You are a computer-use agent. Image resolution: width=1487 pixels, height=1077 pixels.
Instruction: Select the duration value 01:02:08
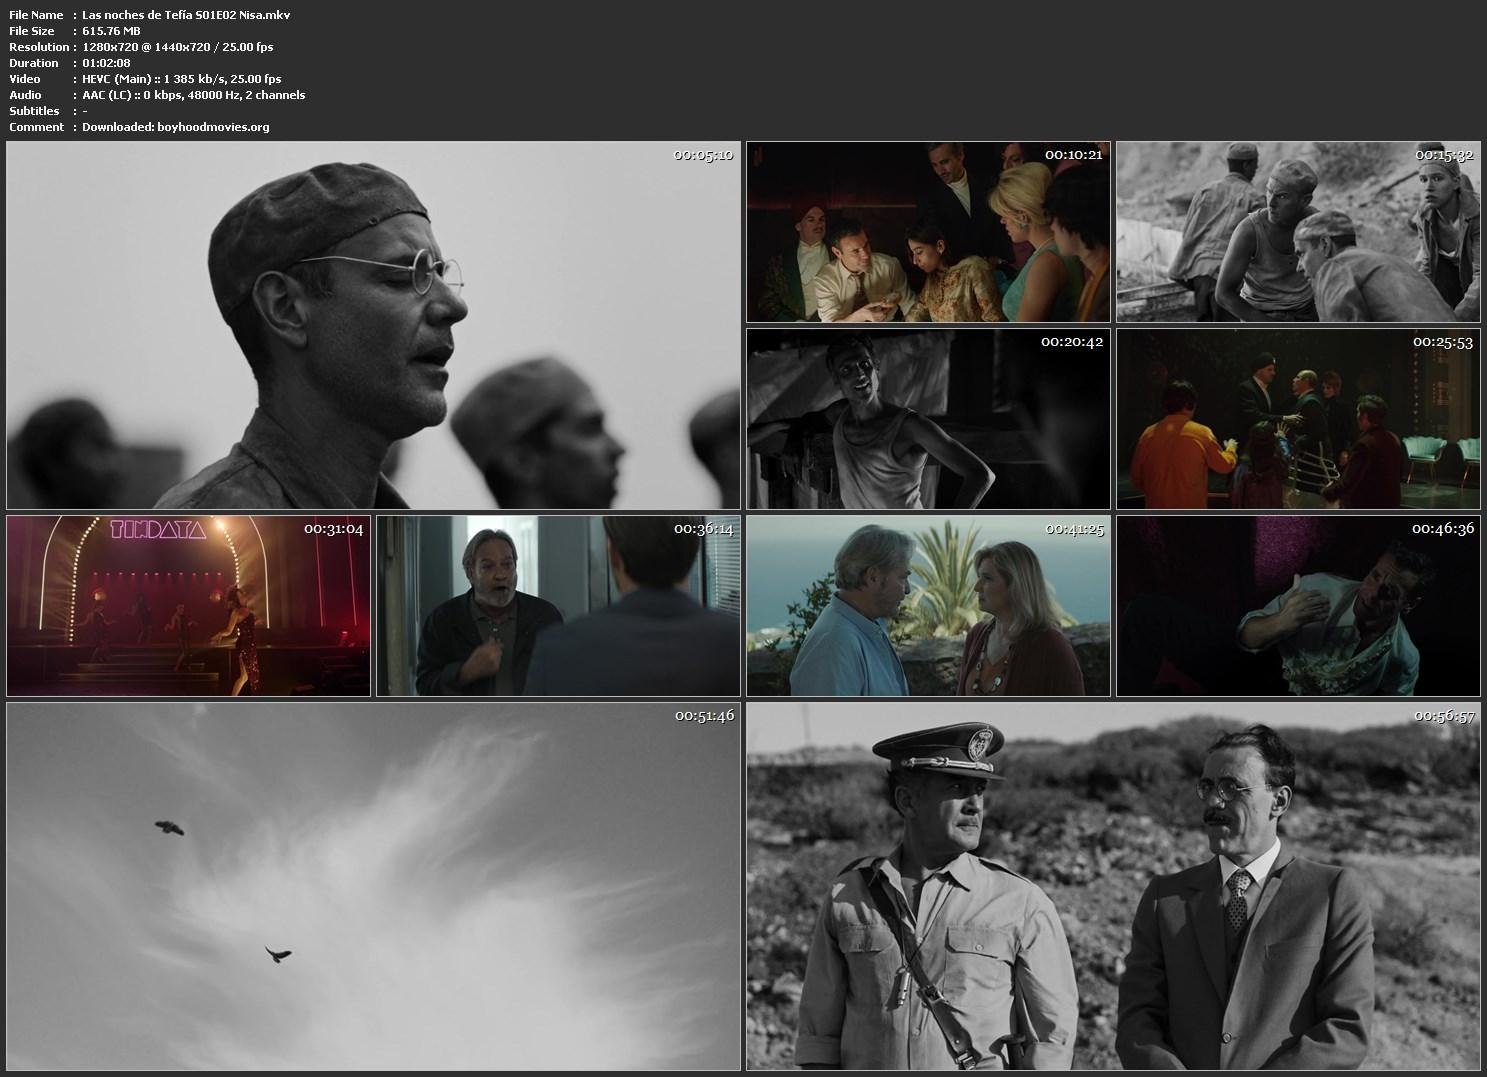coord(106,63)
